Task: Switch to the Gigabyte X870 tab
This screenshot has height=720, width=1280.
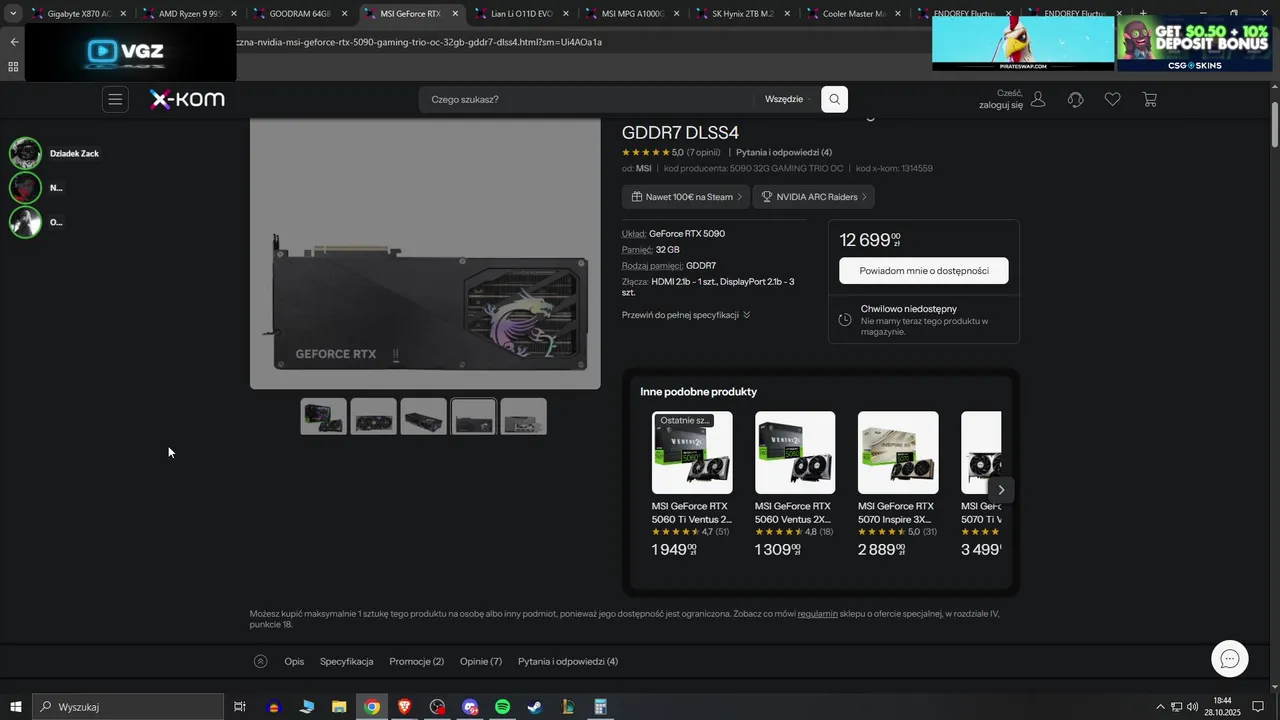Action: pos(79,14)
